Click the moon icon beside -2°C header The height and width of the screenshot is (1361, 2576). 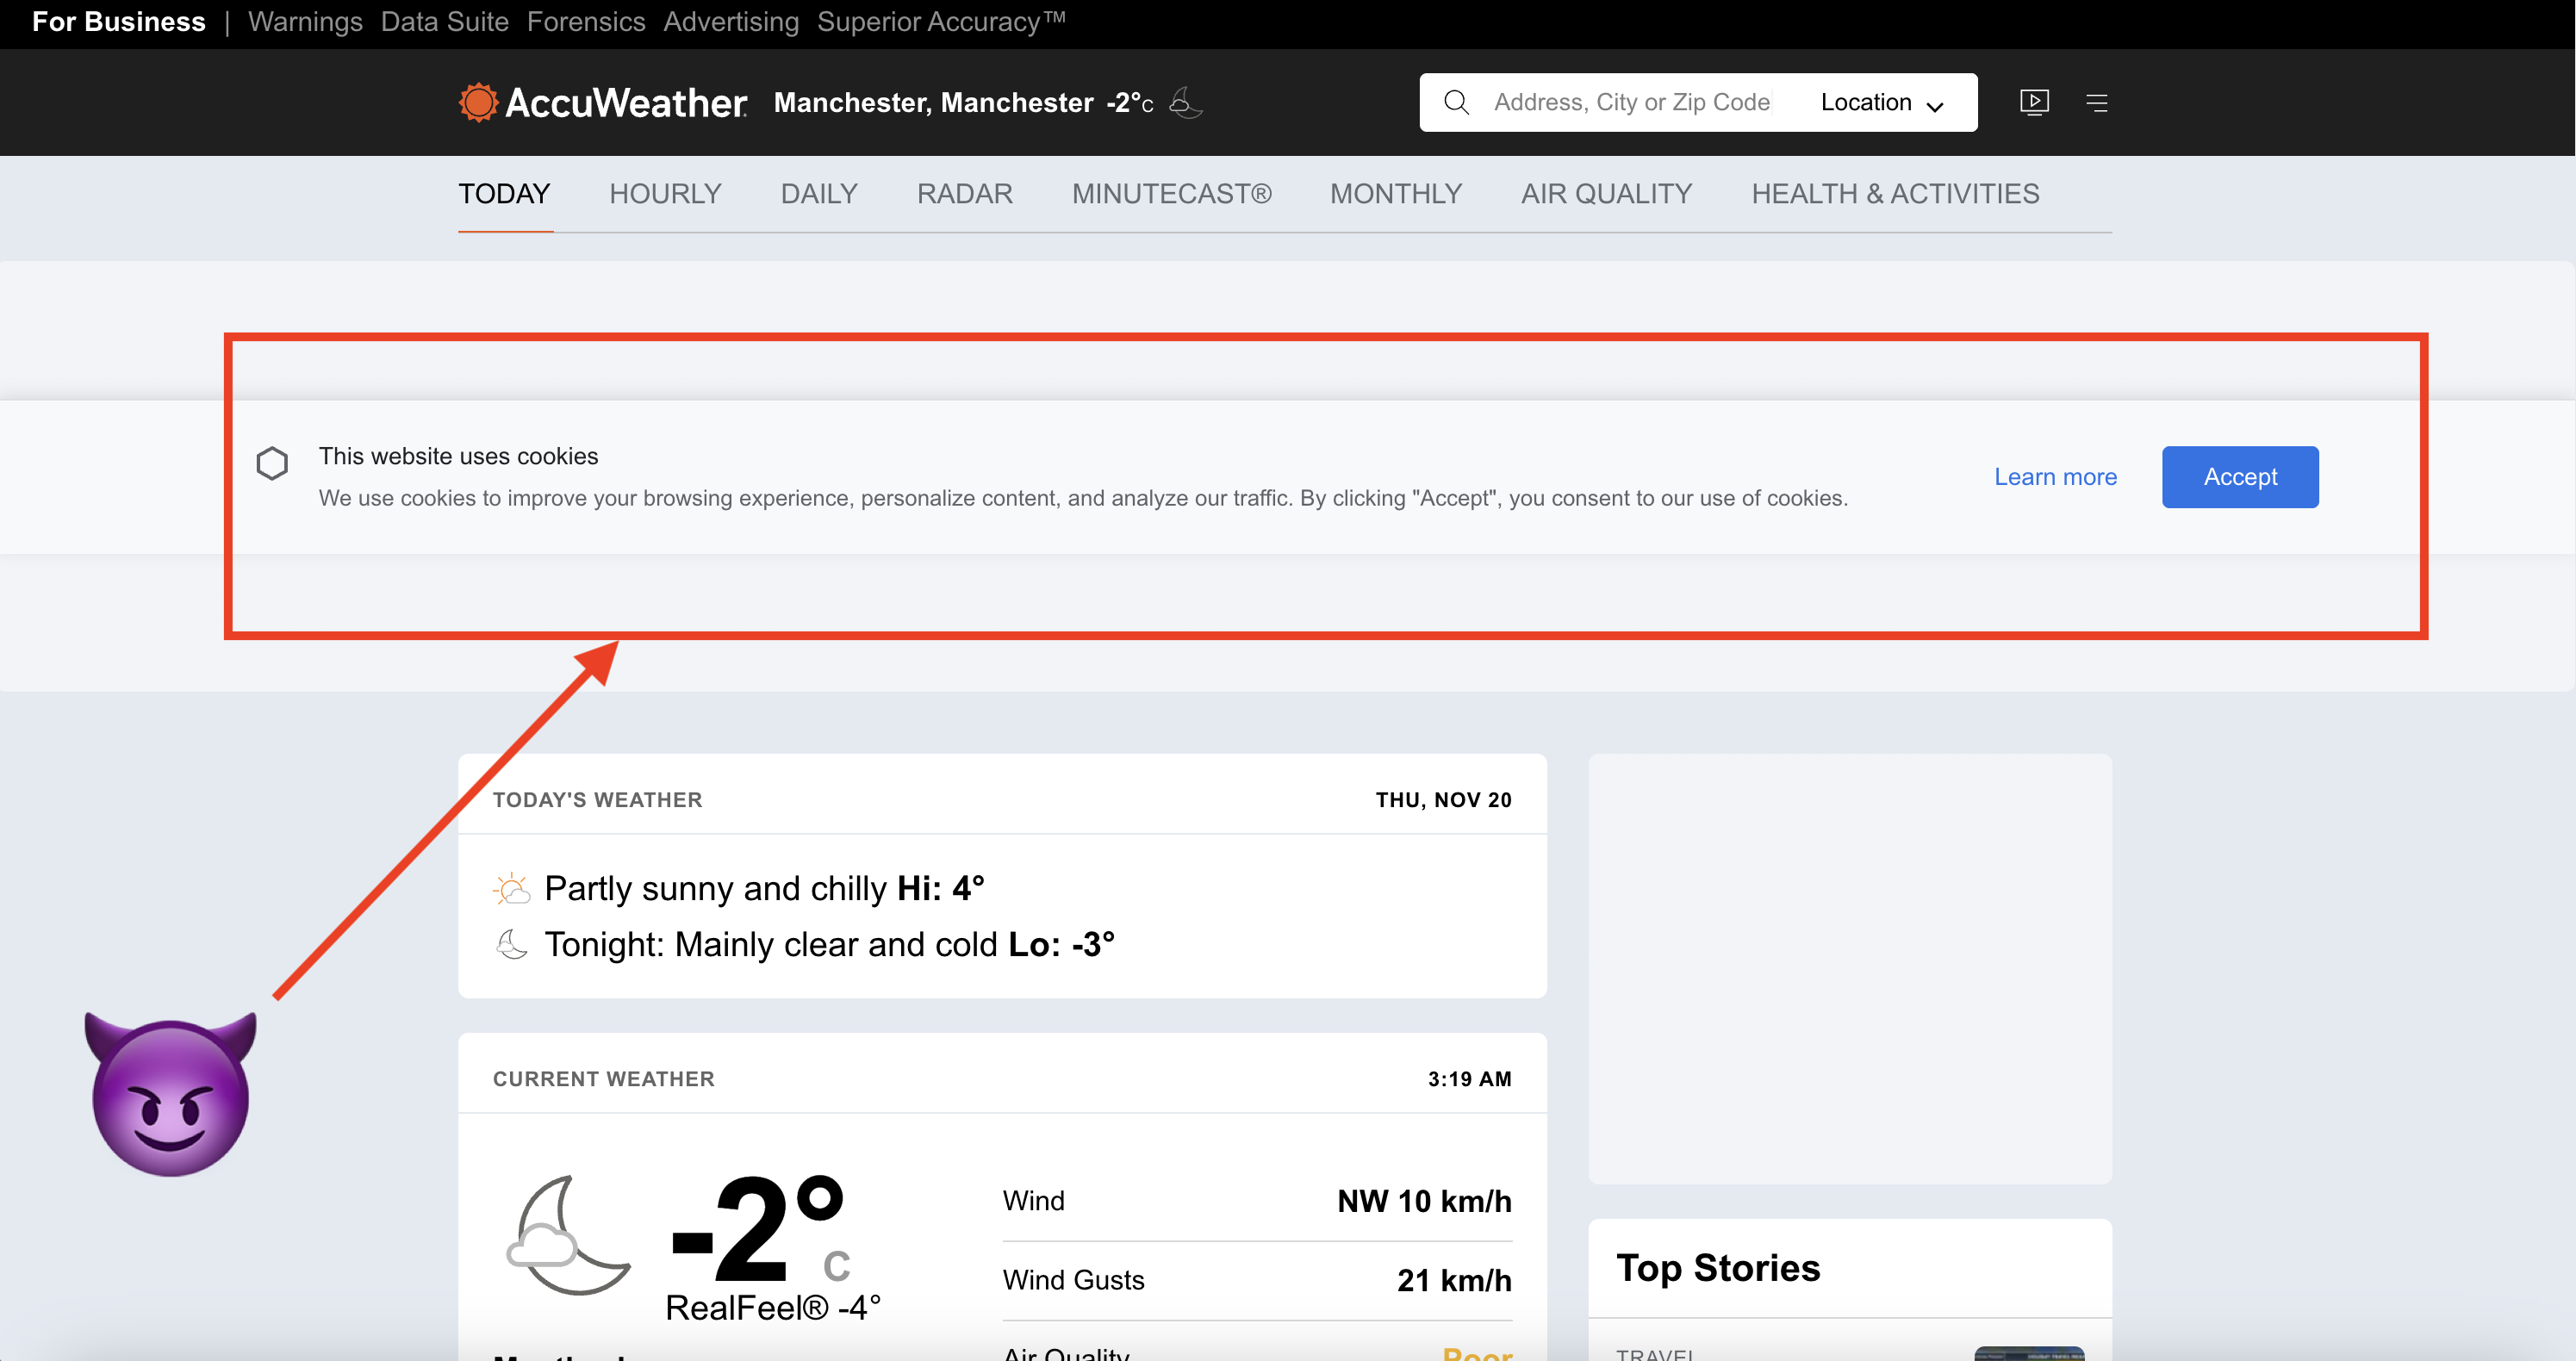tap(1185, 102)
